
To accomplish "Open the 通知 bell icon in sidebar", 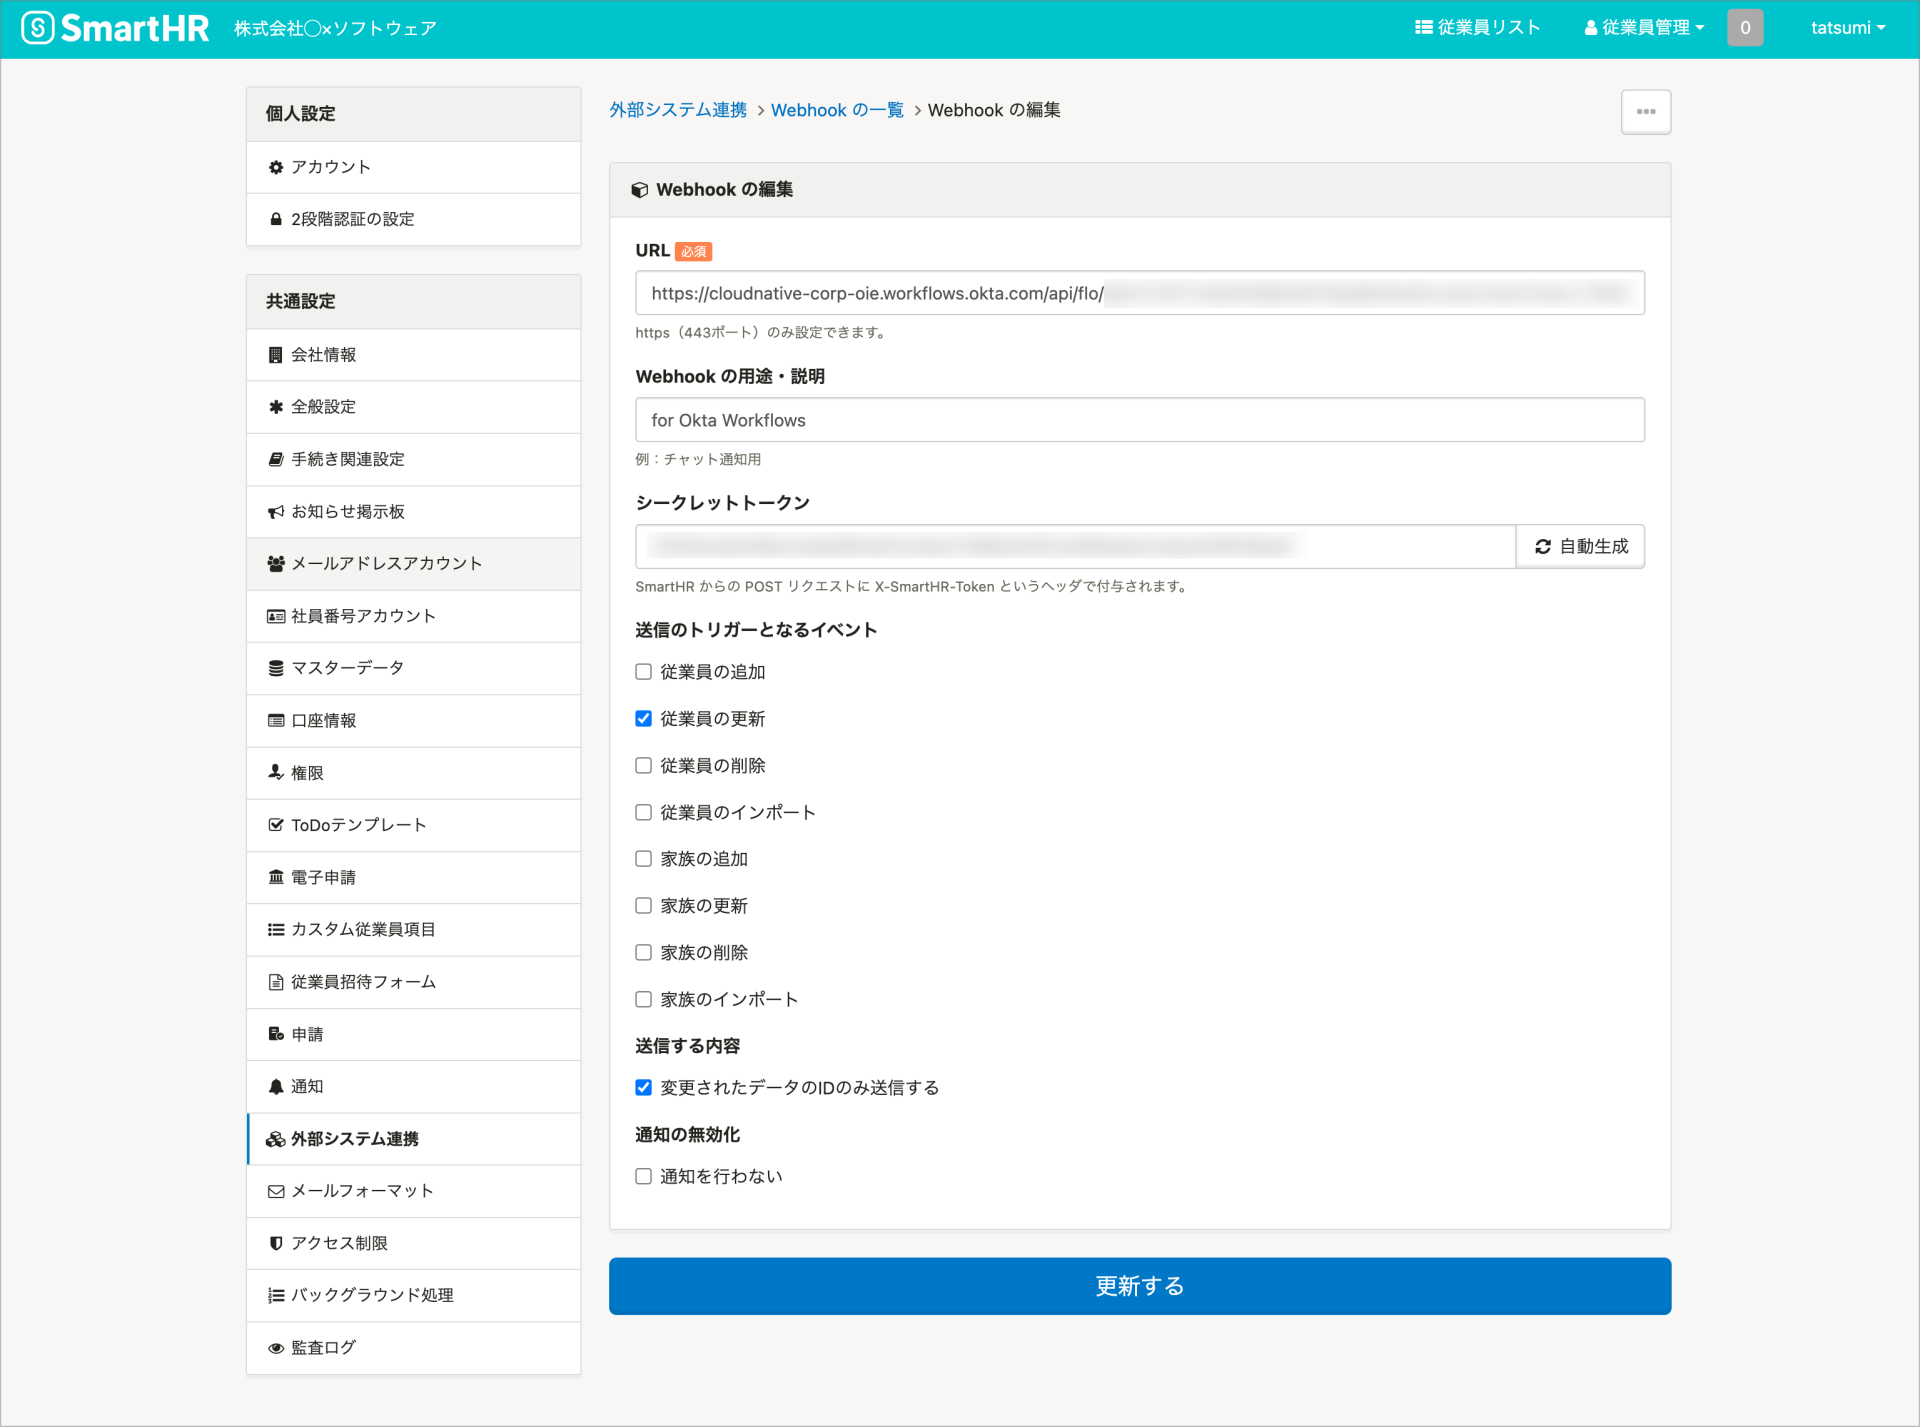I will coord(276,1086).
